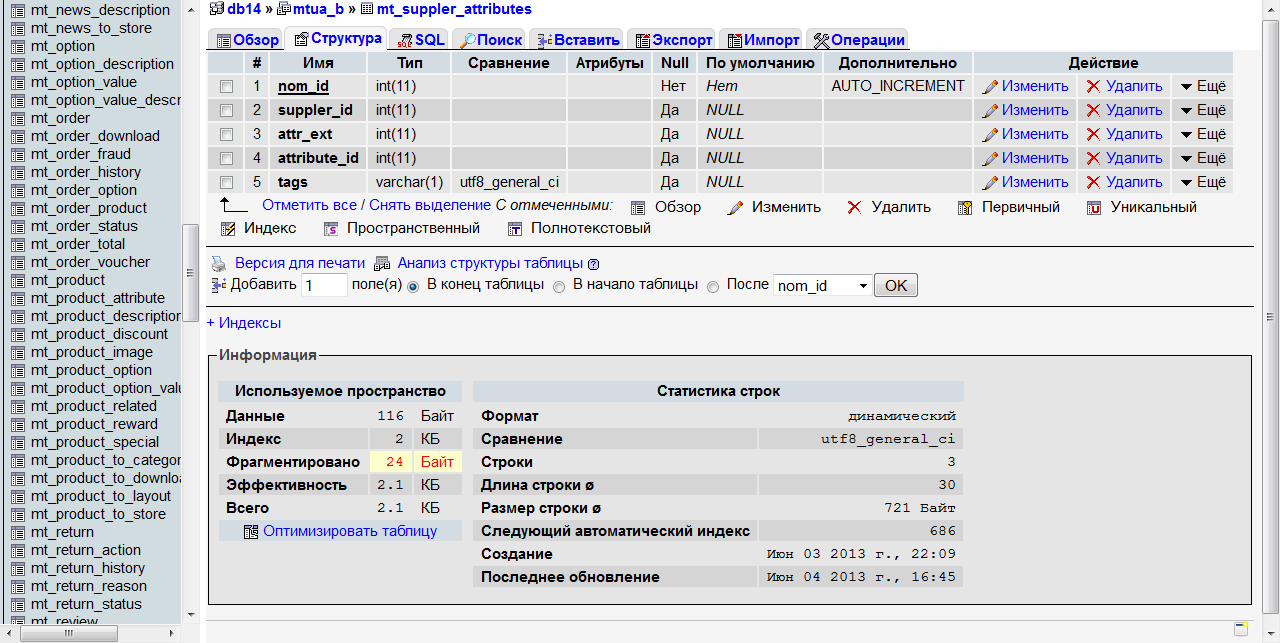This screenshot has height=643, width=1280.
Task: Open Ещё dropdown for attribute_id row
Action: (1203, 158)
